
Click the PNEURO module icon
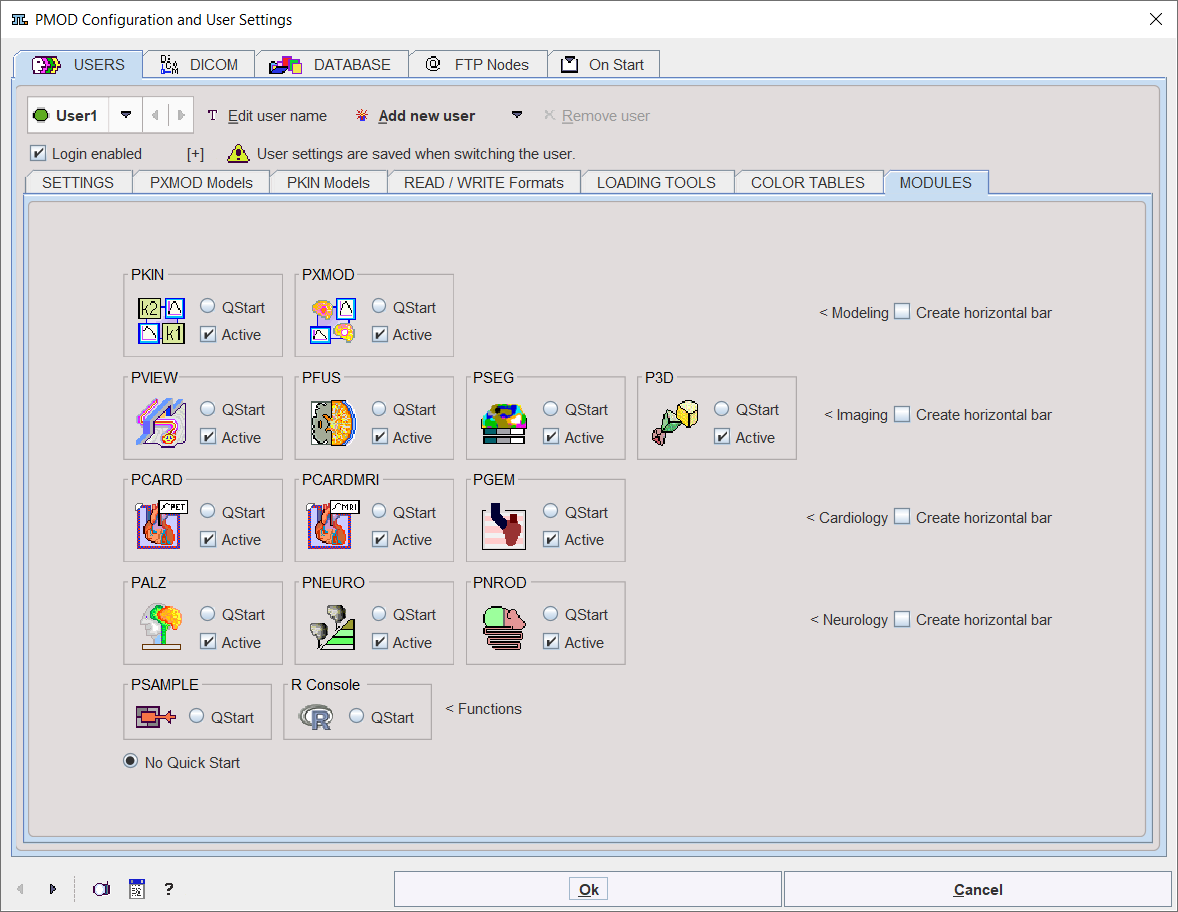tap(333, 627)
